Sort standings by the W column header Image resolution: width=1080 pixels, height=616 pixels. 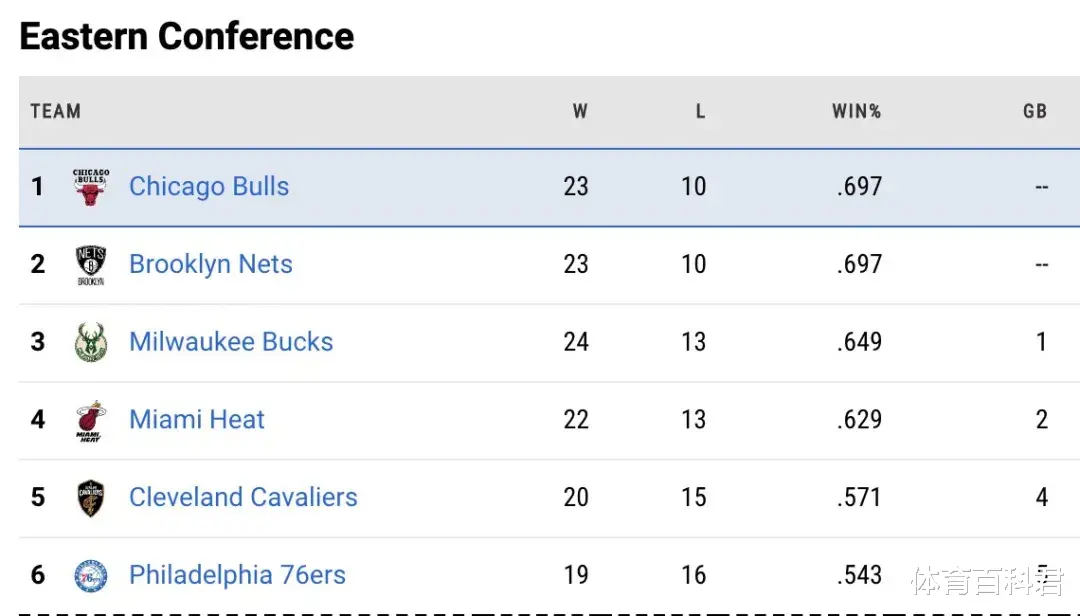point(580,112)
